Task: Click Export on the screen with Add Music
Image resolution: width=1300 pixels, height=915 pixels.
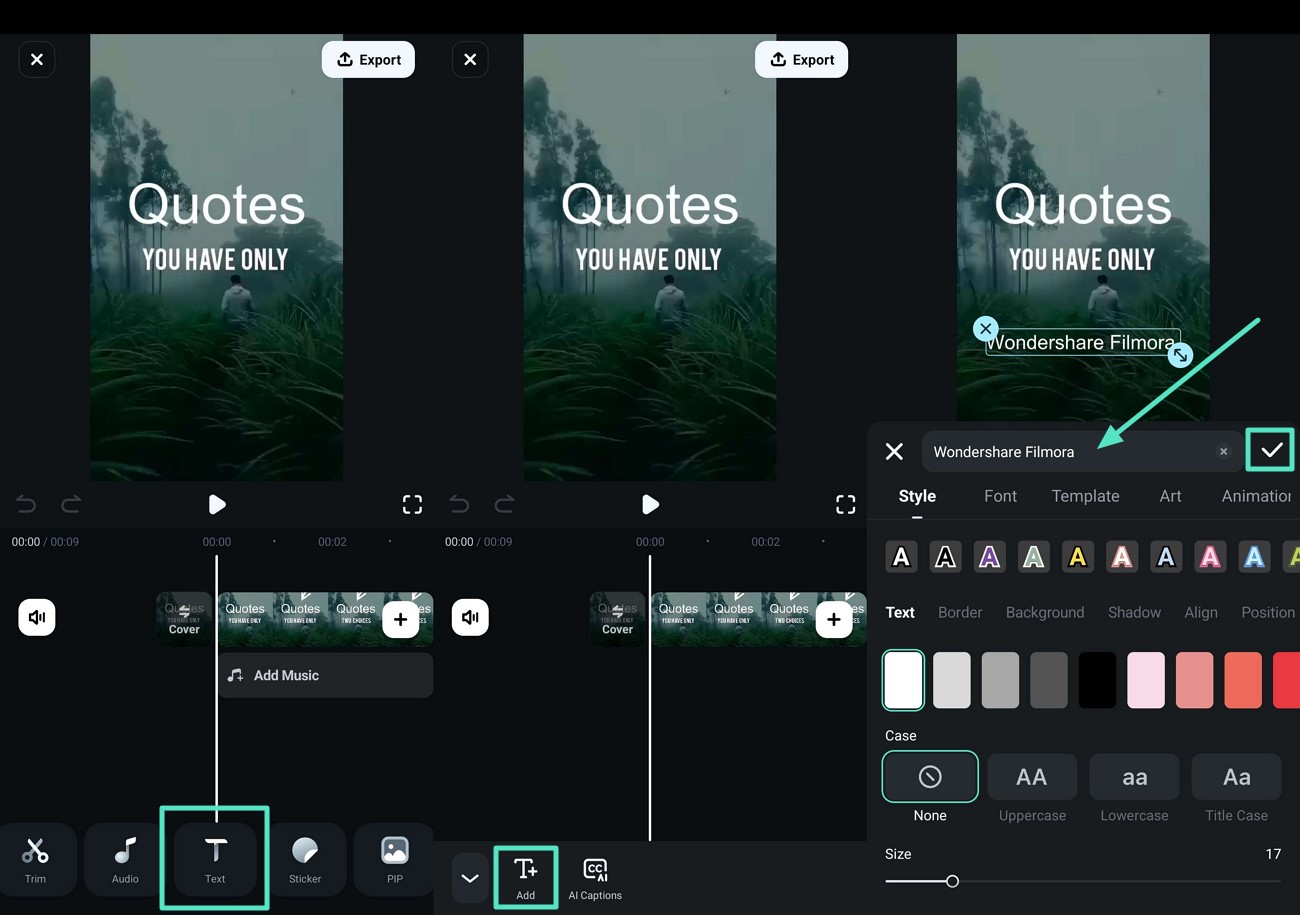Action: point(368,60)
